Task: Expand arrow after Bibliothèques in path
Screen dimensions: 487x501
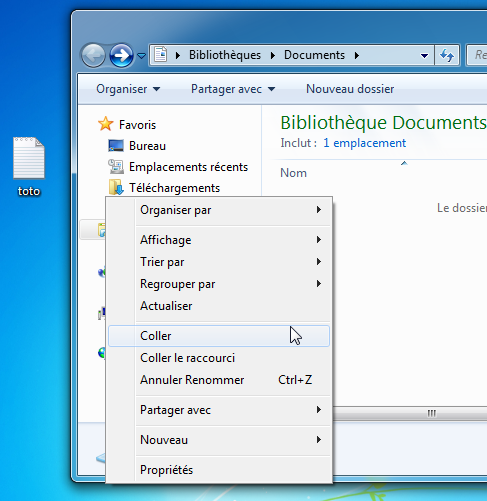Action: point(273,55)
